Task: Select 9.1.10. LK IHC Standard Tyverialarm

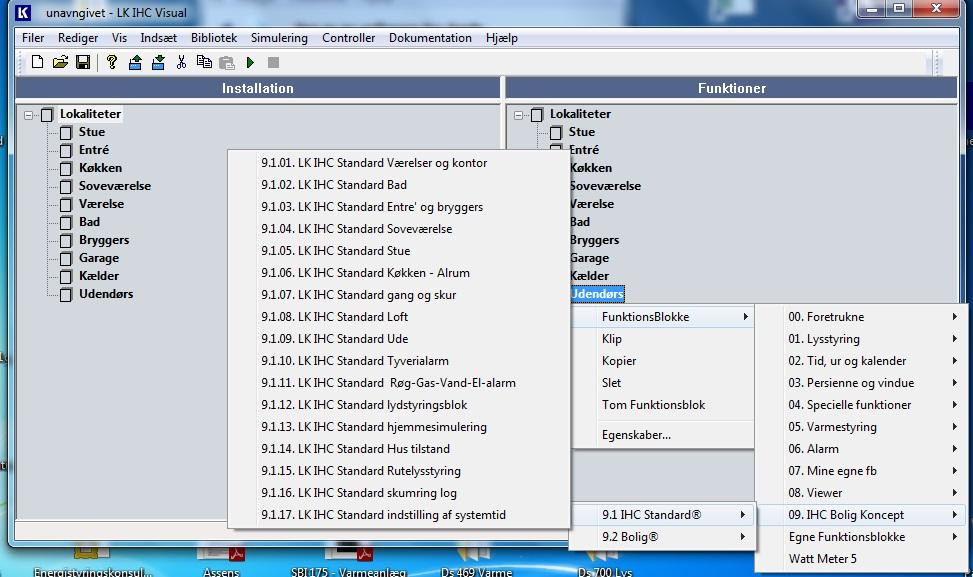Action: pos(355,361)
